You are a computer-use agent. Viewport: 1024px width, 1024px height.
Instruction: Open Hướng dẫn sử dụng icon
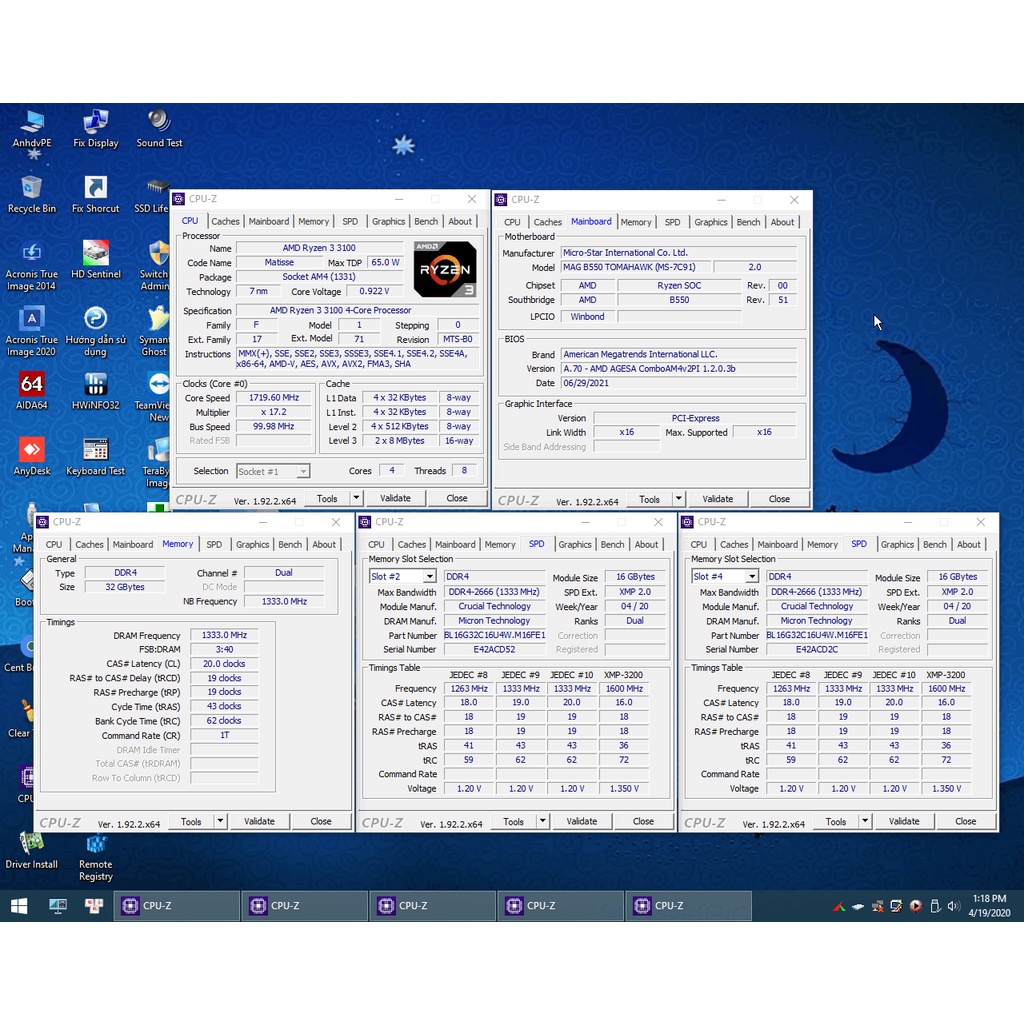tap(95, 332)
